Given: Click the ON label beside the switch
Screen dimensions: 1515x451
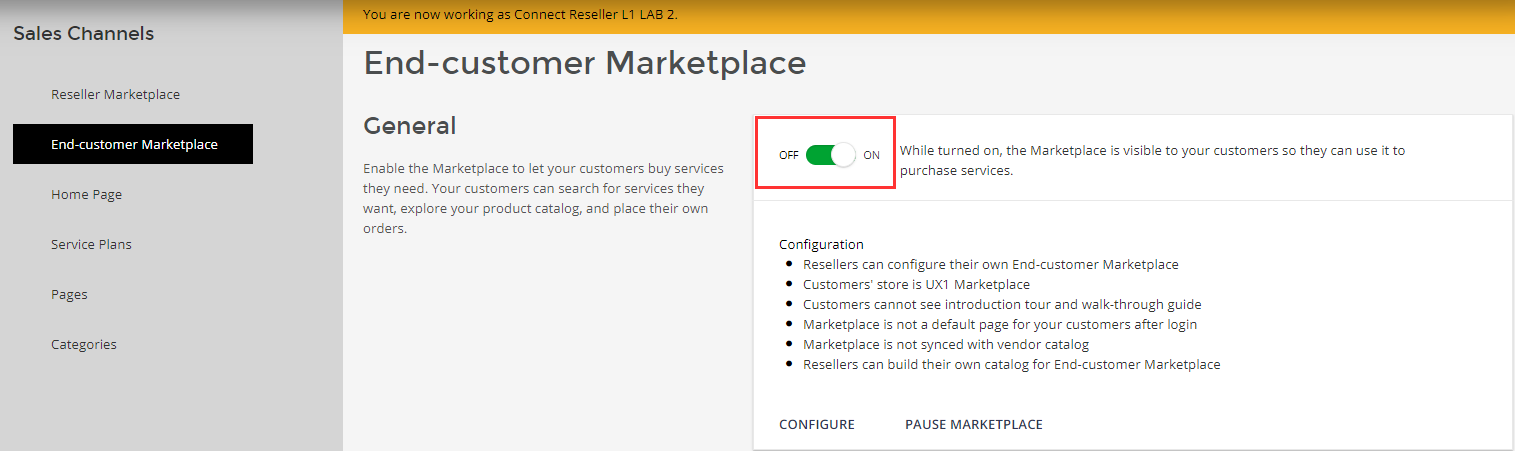Looking at the screenshot, I should (x=871, y=155).
